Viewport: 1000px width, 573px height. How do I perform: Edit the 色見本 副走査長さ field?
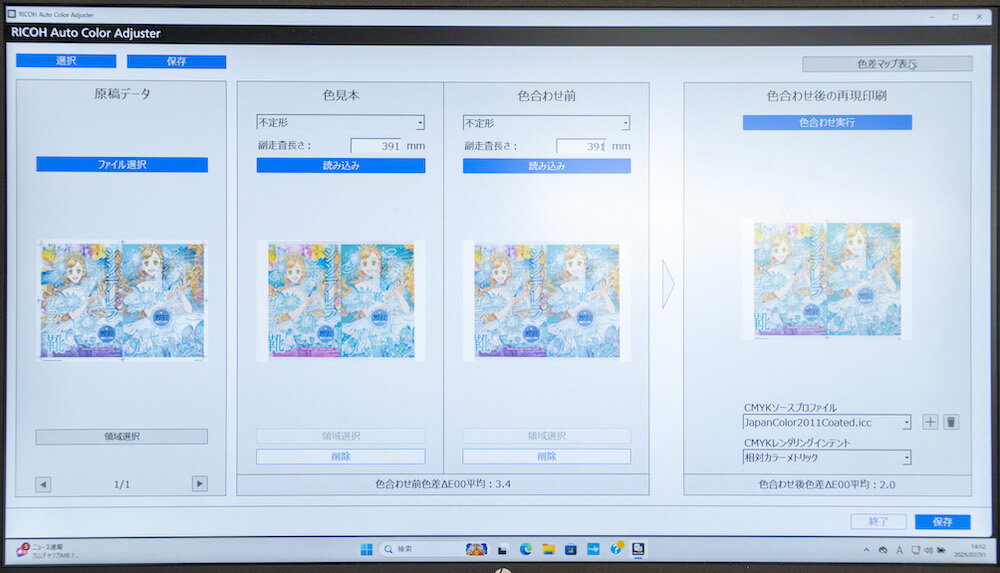click(376, 146)
